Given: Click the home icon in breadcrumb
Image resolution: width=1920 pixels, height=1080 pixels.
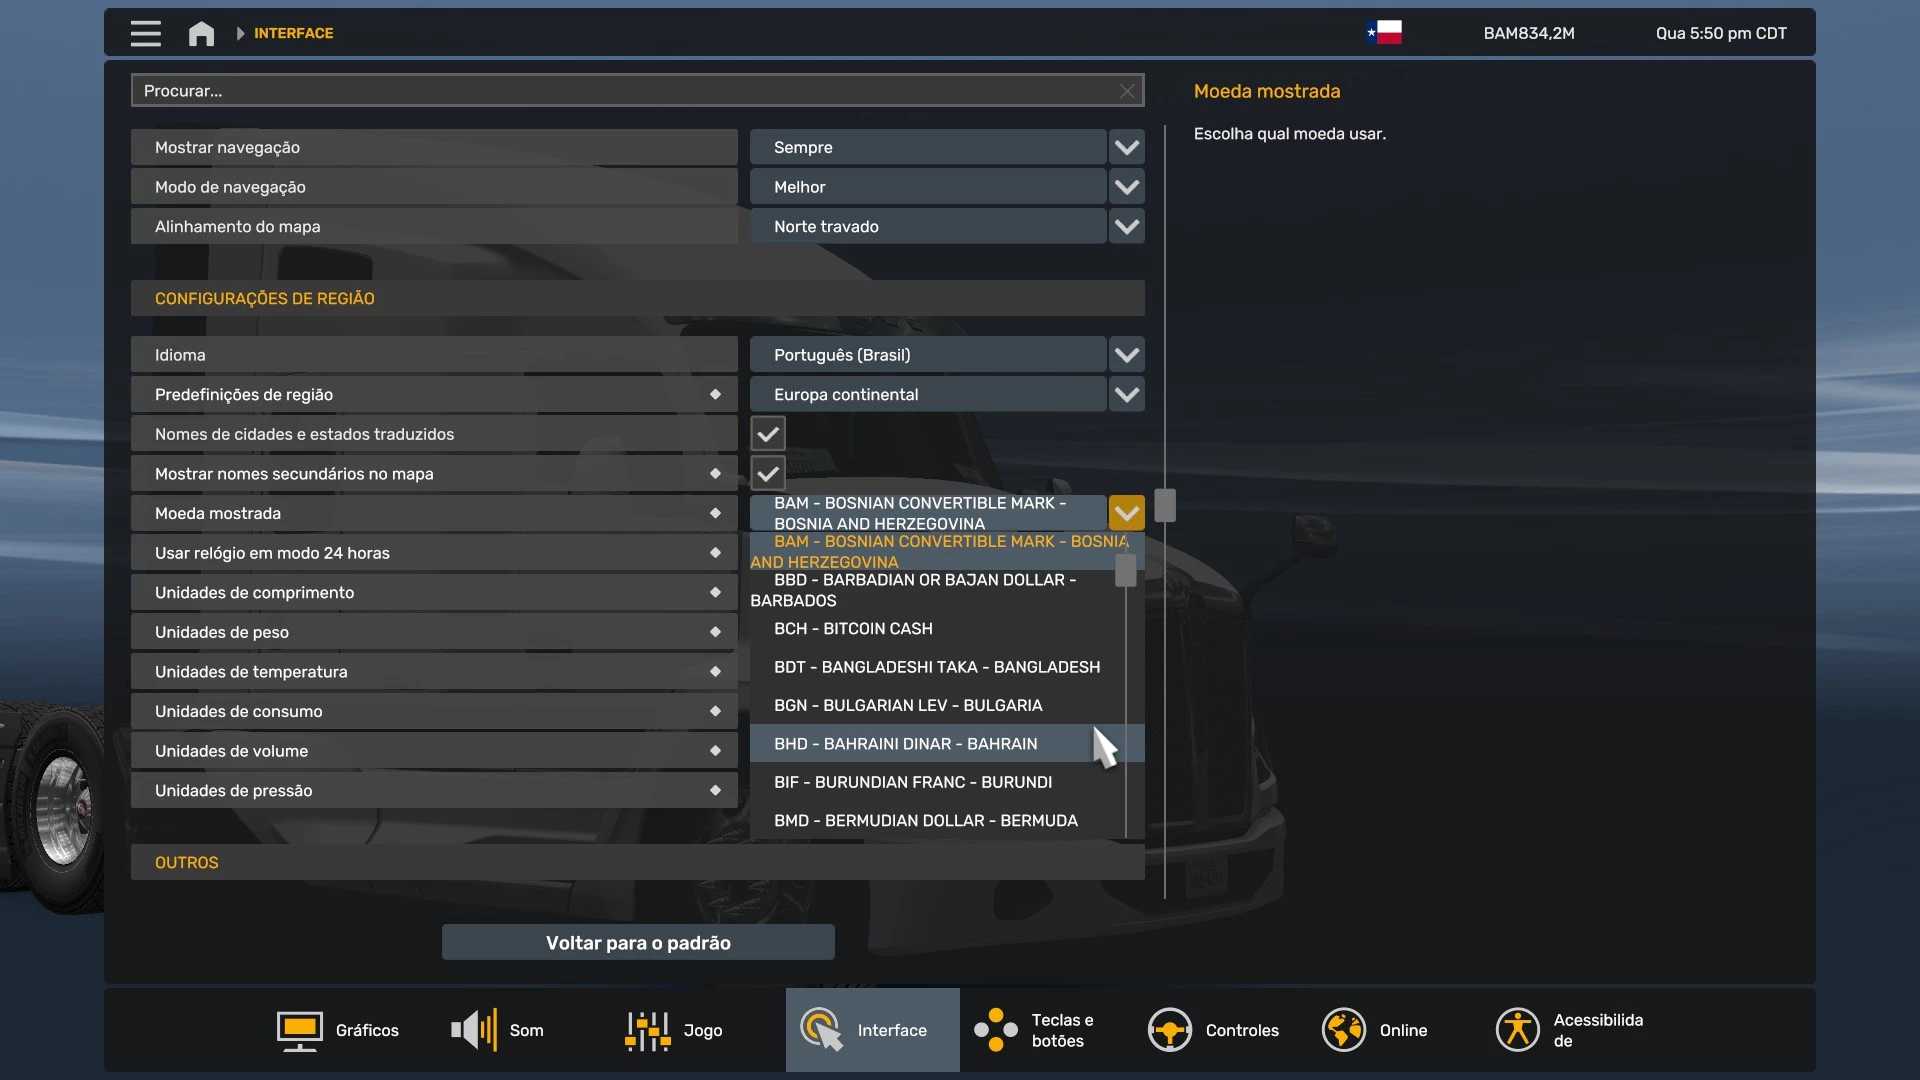Looking at the screenshot, I should [201, 33].
